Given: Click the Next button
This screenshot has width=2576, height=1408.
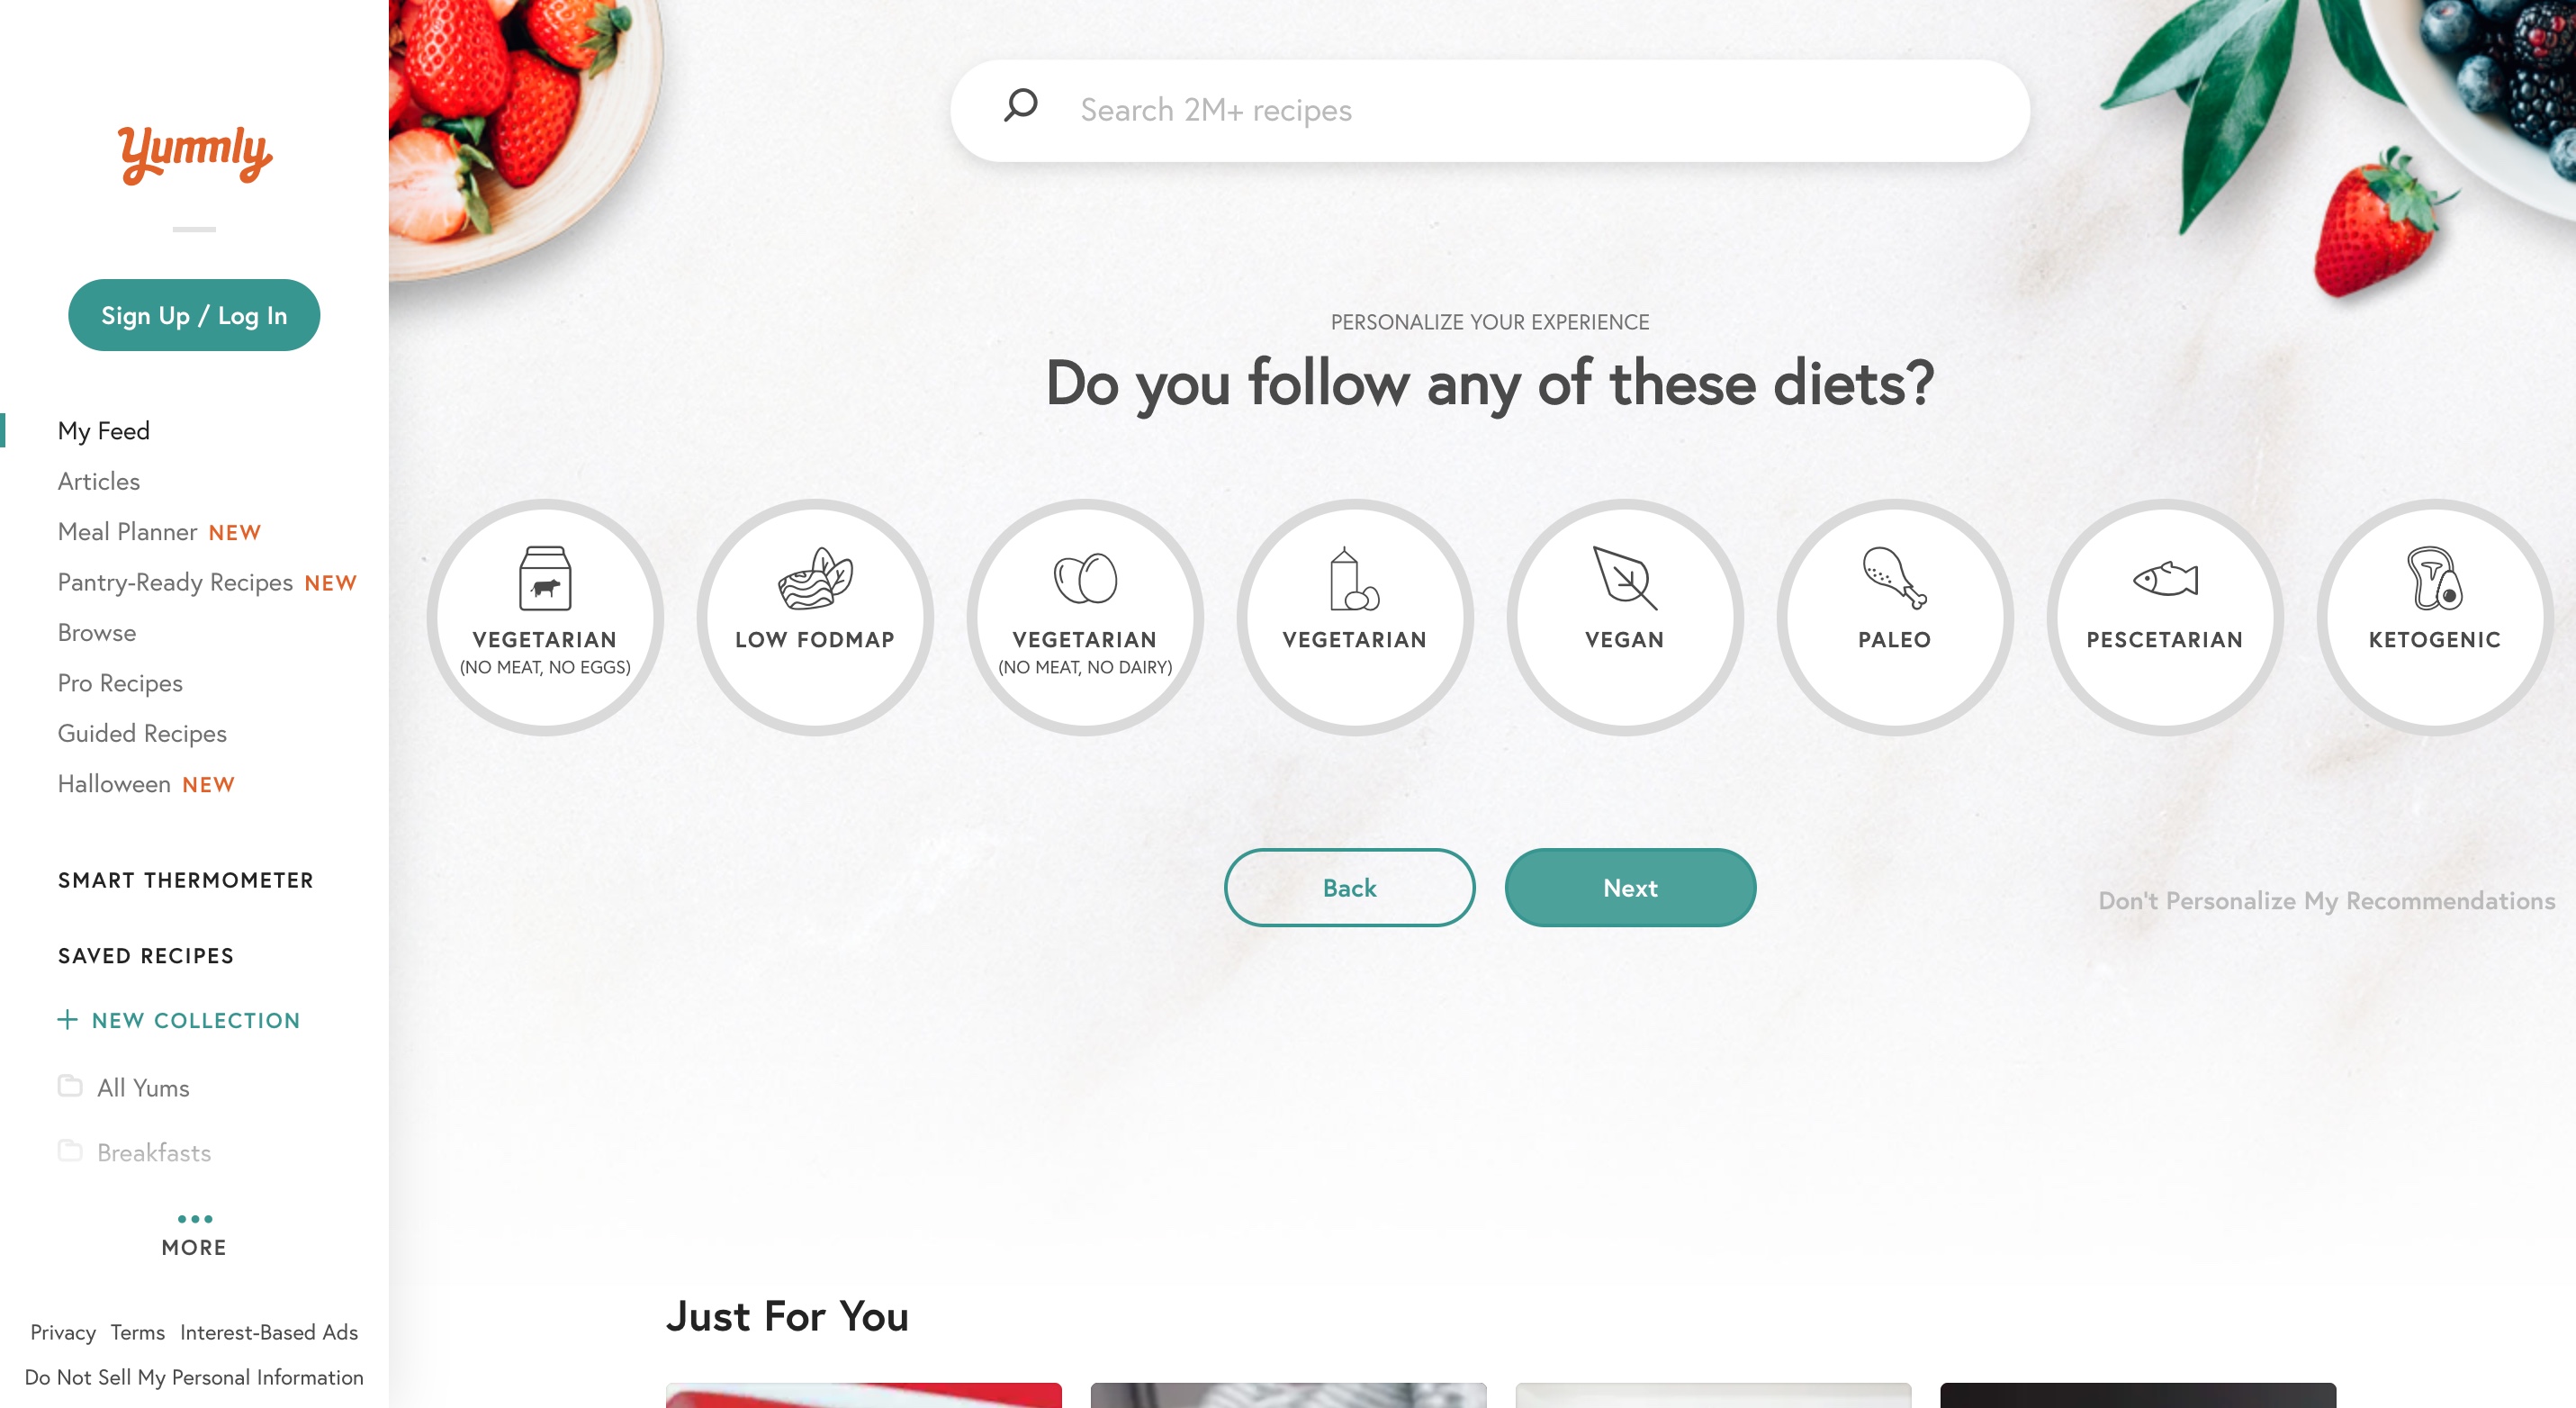Looking at the screenshot, I should click(1630, 887).
